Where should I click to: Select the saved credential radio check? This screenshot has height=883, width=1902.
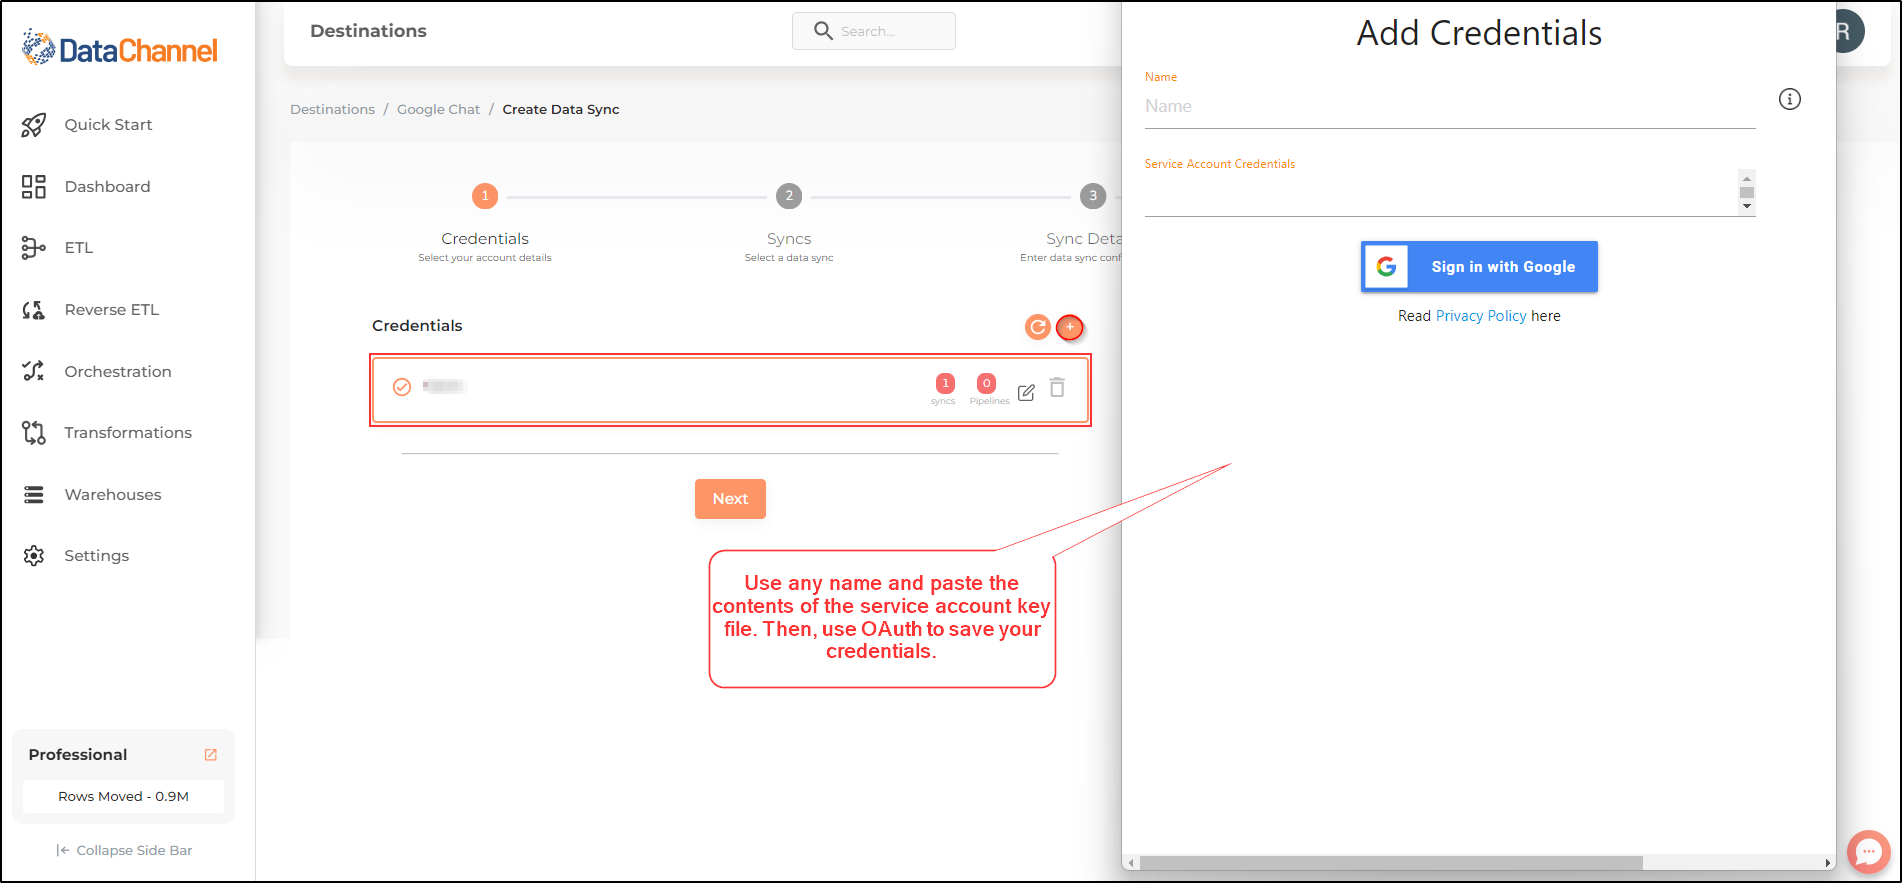tap(402, 387)
